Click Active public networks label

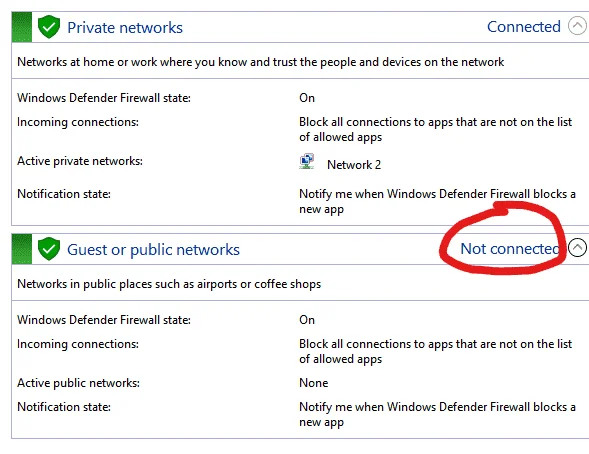point(79,383)
